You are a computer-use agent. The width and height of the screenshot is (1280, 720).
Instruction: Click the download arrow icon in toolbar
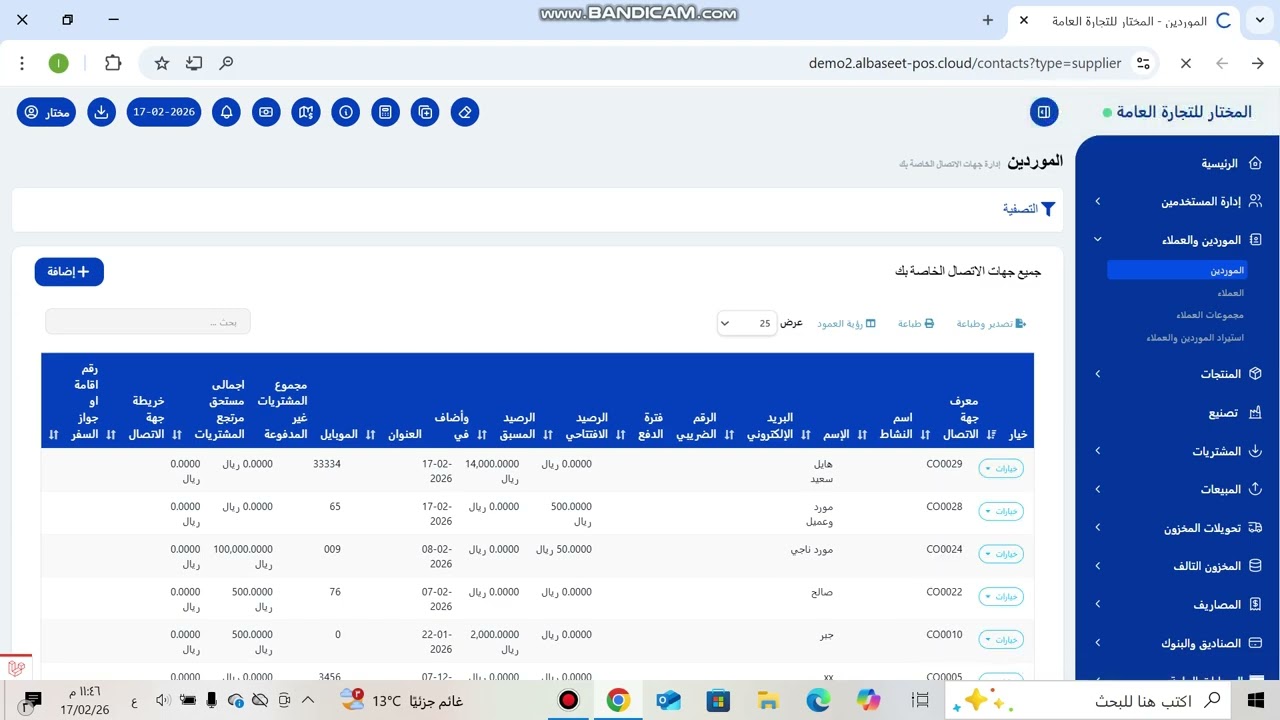(x=101, y=112)
